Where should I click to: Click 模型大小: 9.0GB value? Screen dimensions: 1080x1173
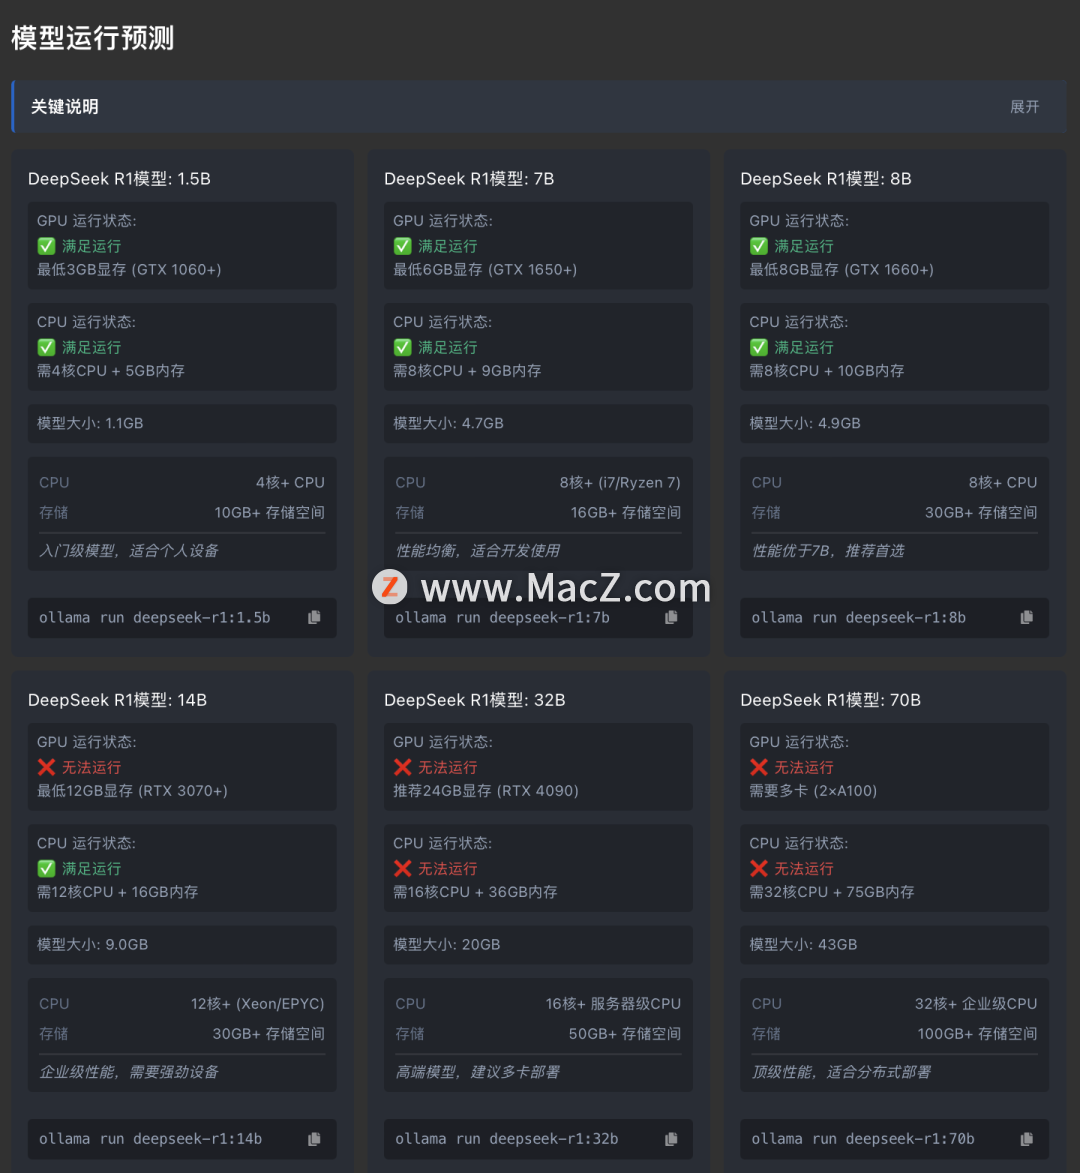pyautogui.click(x=92, y=945)
